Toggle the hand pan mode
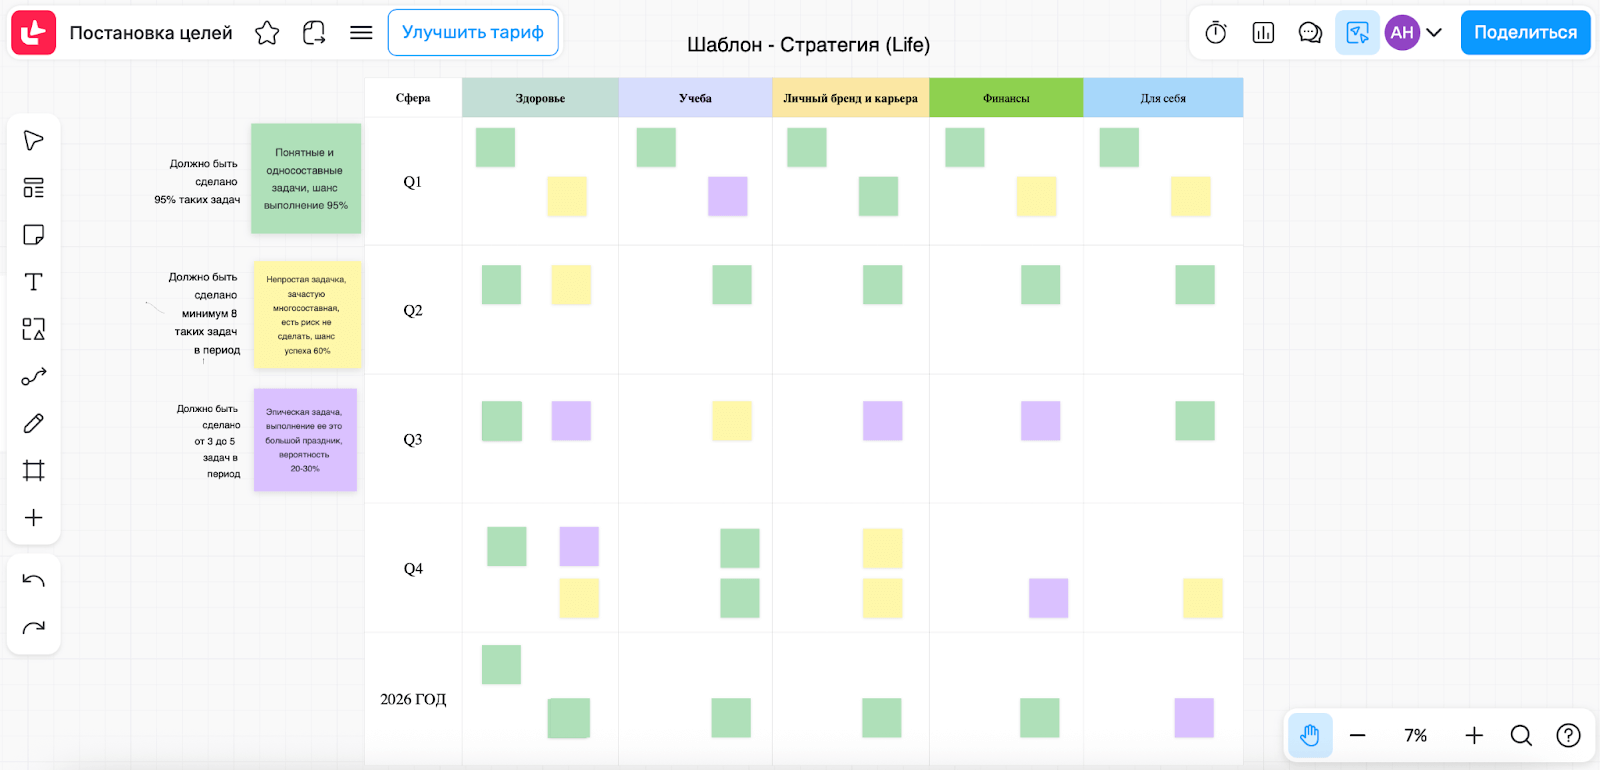Viewport: 1600px width, 770px height. click(1310, 736)
